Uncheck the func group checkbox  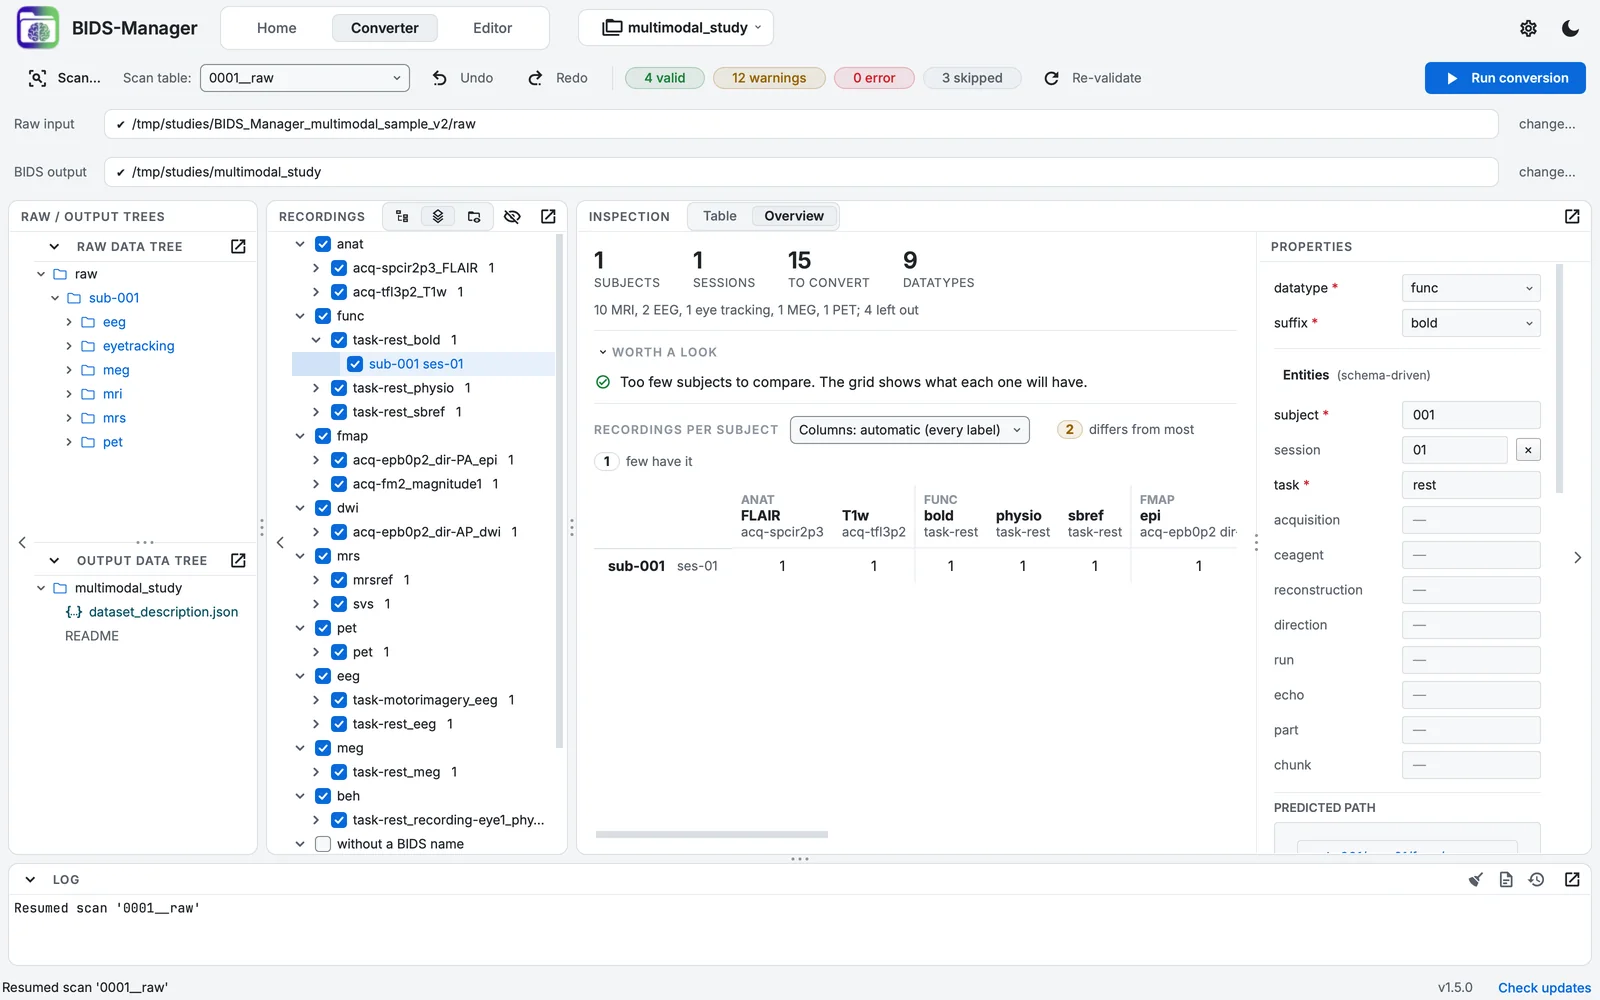coord(323,316)
